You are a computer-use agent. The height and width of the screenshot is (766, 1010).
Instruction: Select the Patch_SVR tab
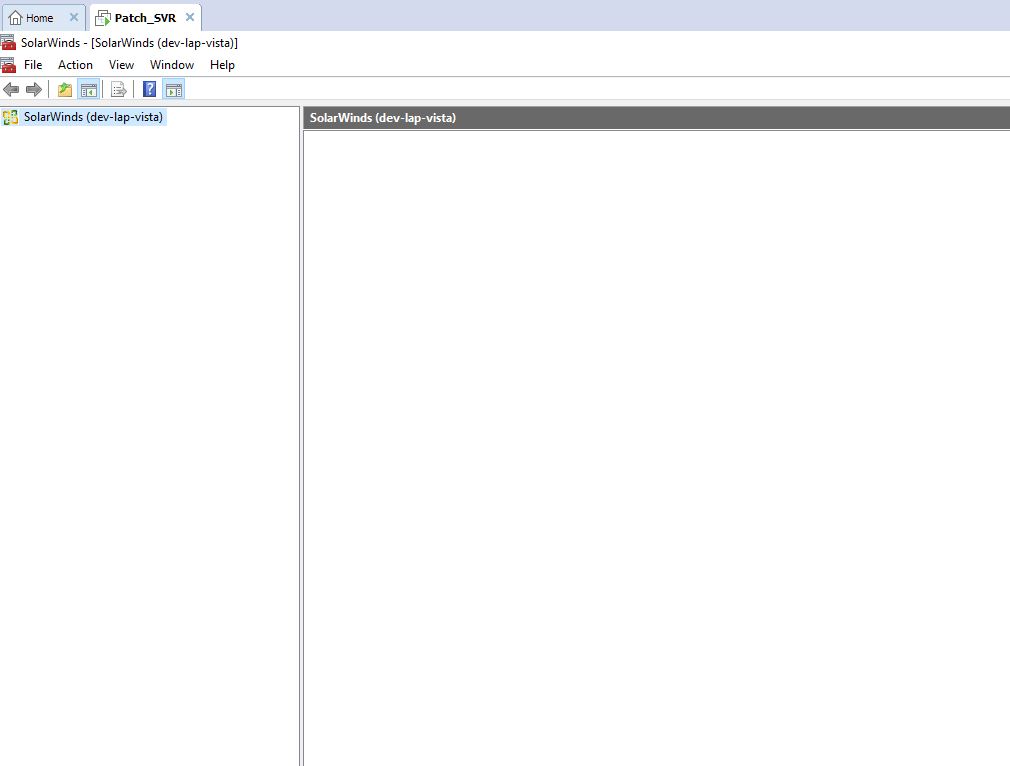click(145, 18)
